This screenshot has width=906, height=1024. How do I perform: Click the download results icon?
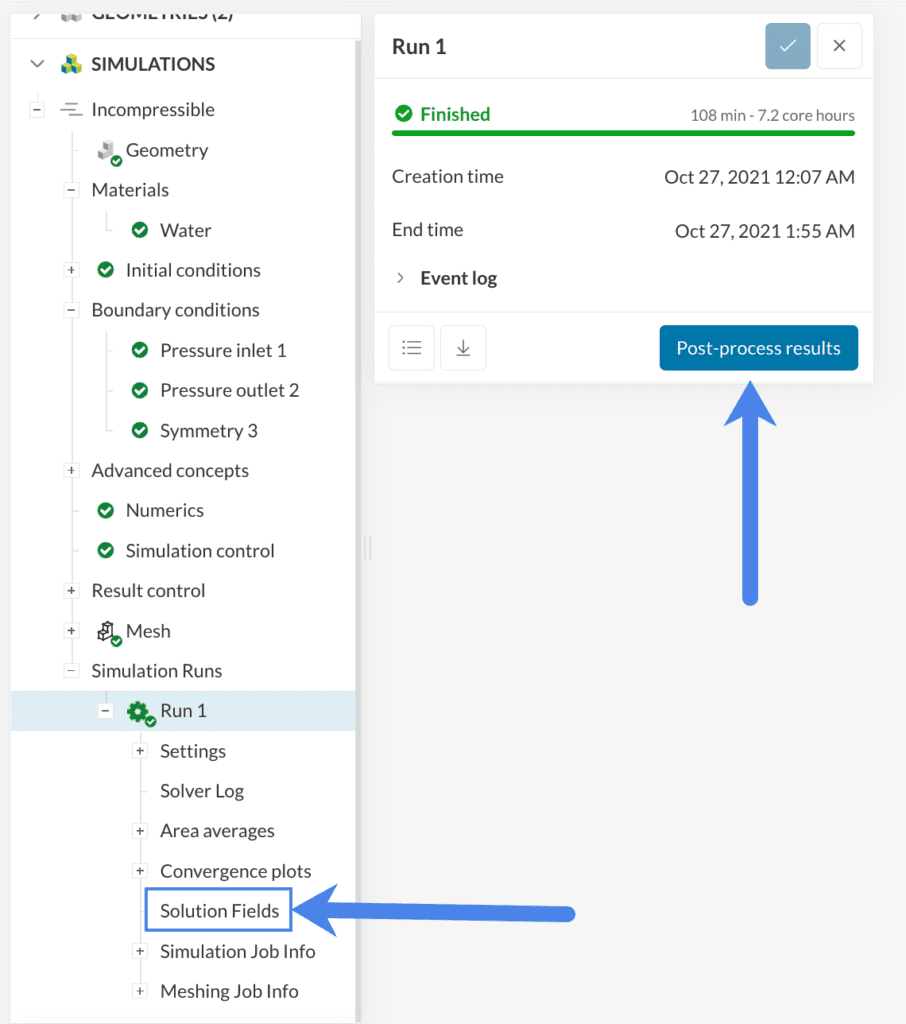(x=463, y=347)
